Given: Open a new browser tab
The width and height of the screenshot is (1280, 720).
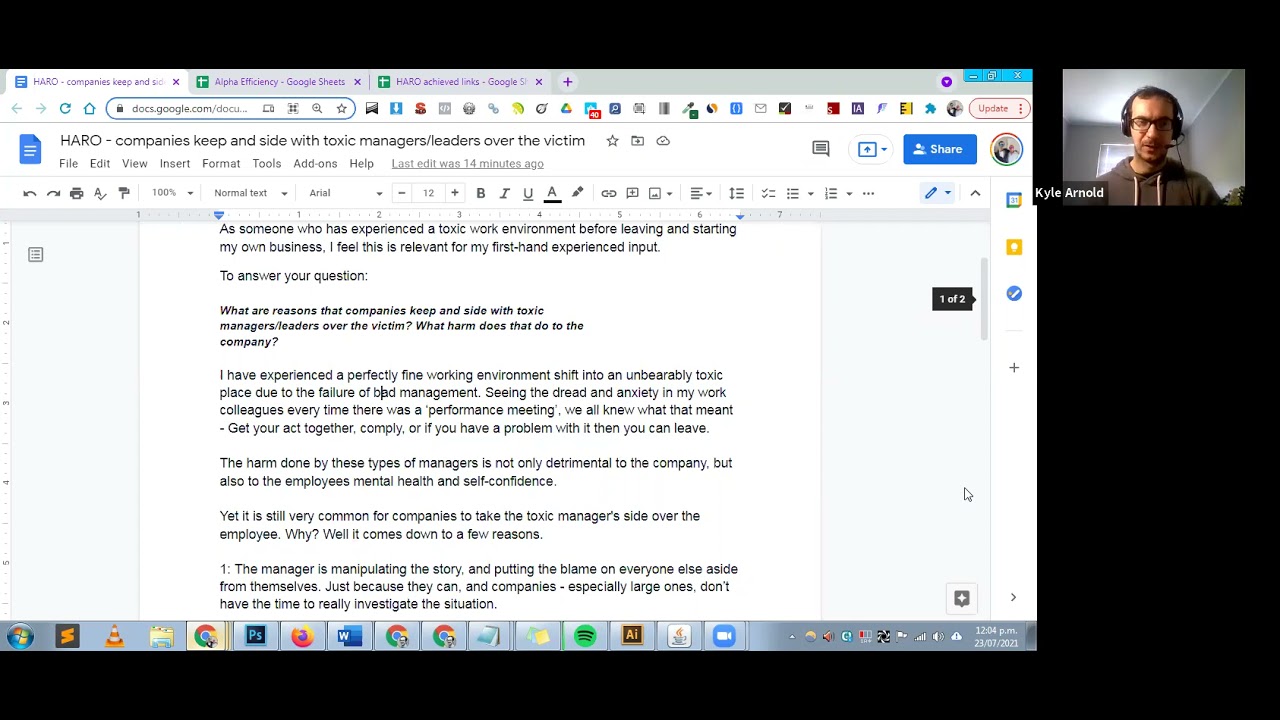Looking at the screenshot, I should 567,82.
